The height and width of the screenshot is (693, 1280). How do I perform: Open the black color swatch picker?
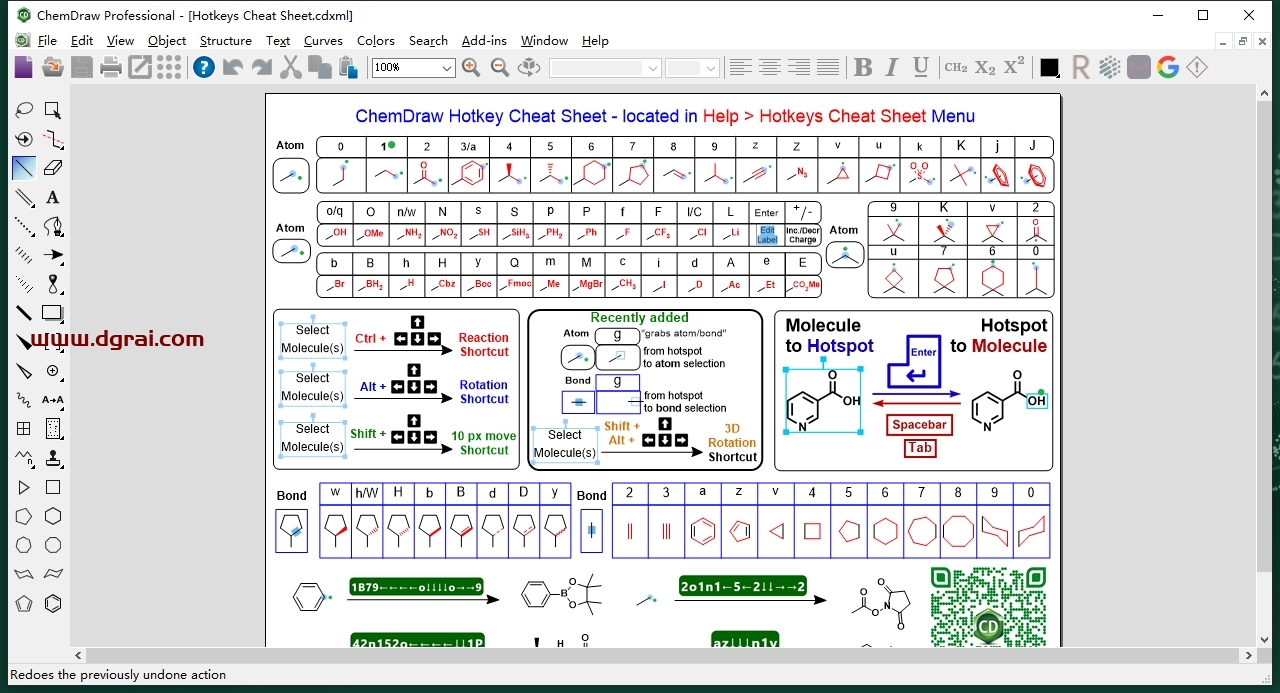[1049, 67]
